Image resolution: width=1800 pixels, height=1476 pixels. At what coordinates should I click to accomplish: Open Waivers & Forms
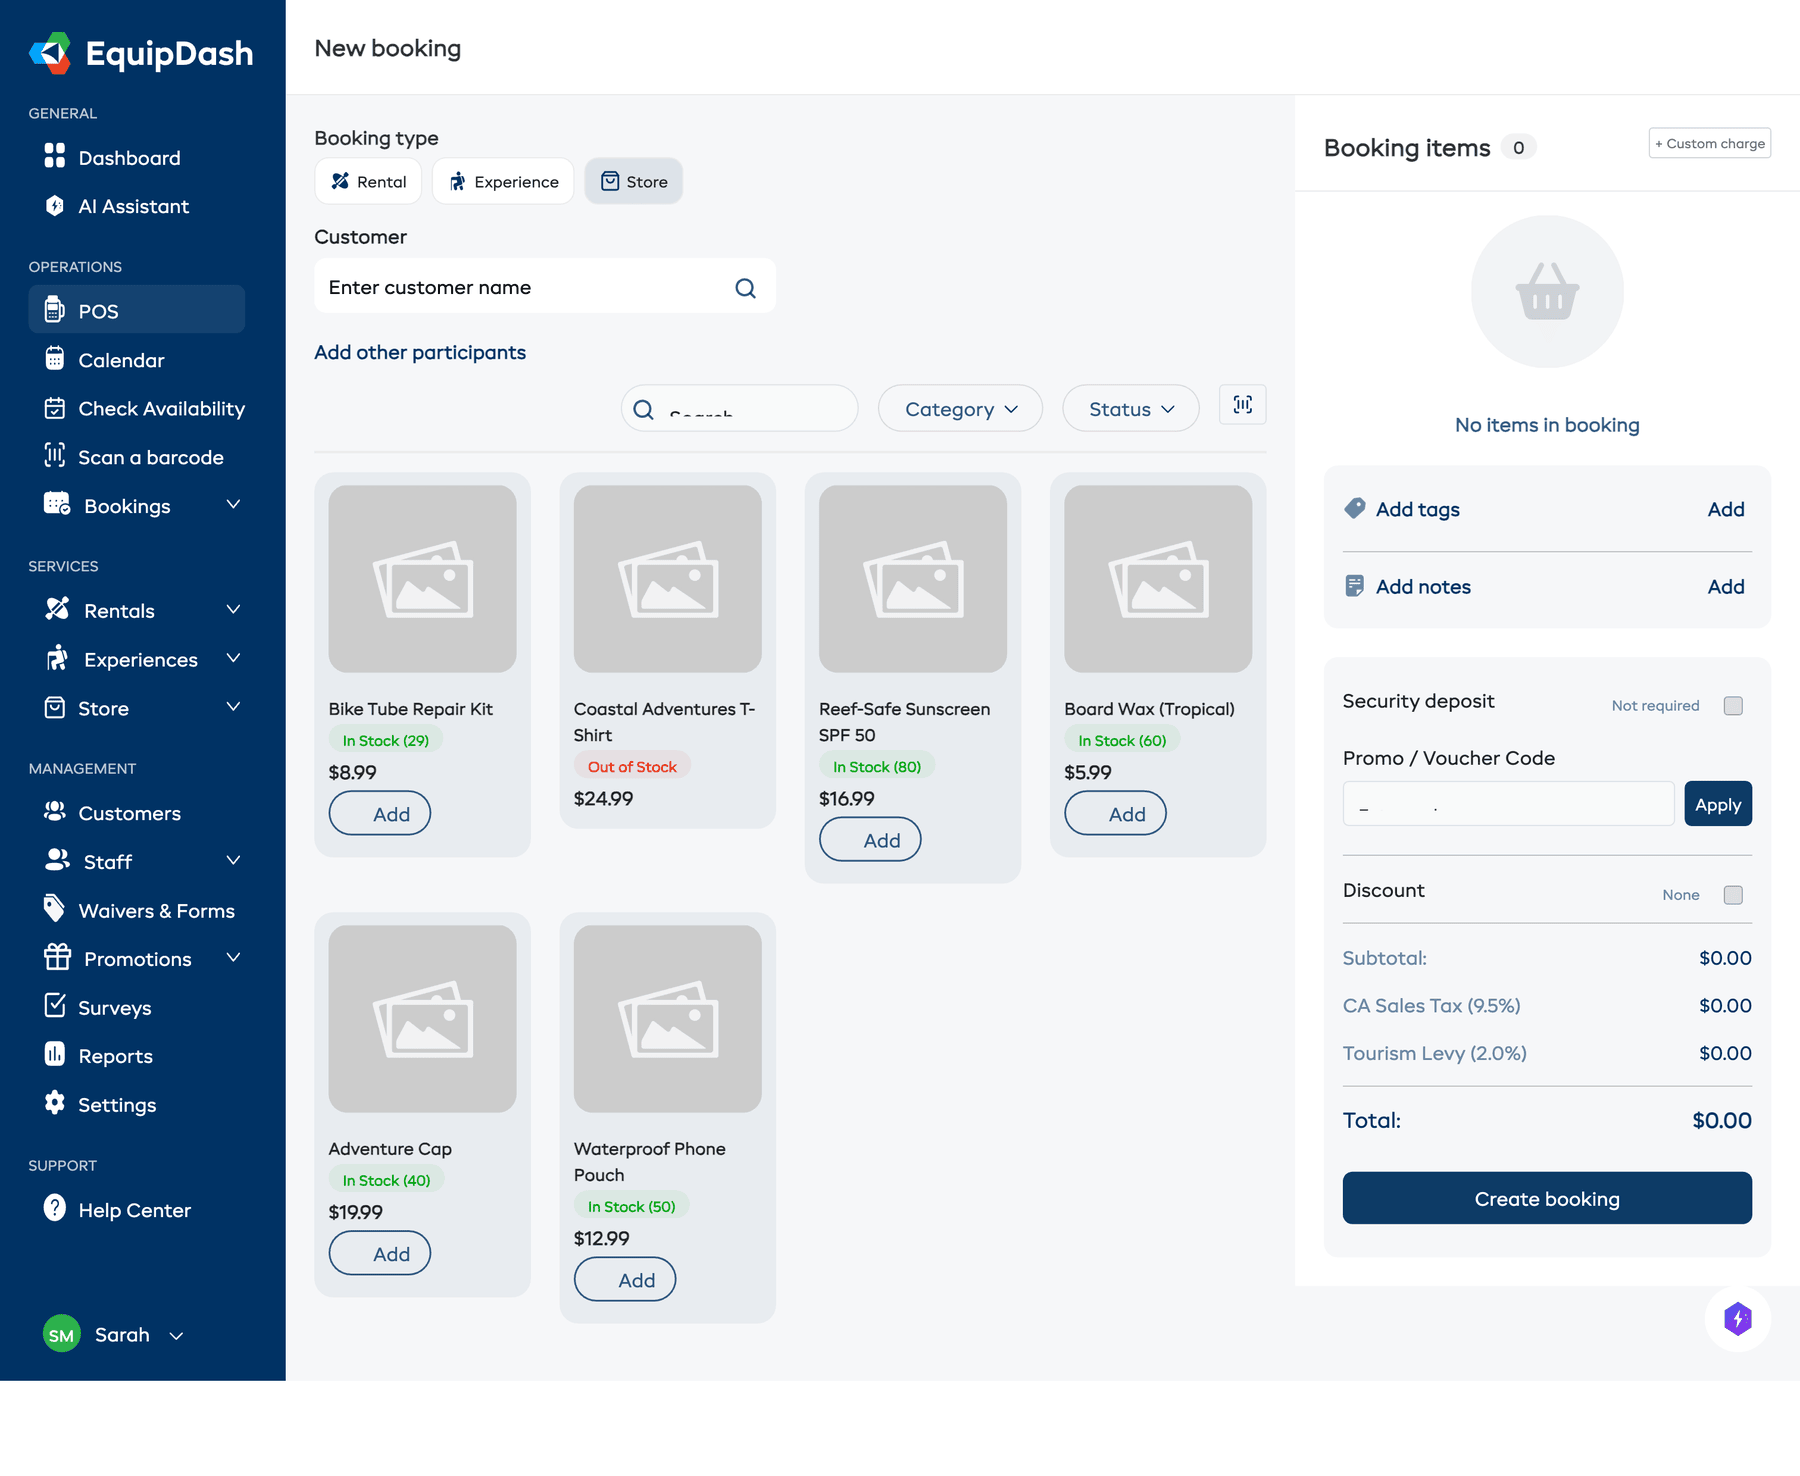(155, 910)
